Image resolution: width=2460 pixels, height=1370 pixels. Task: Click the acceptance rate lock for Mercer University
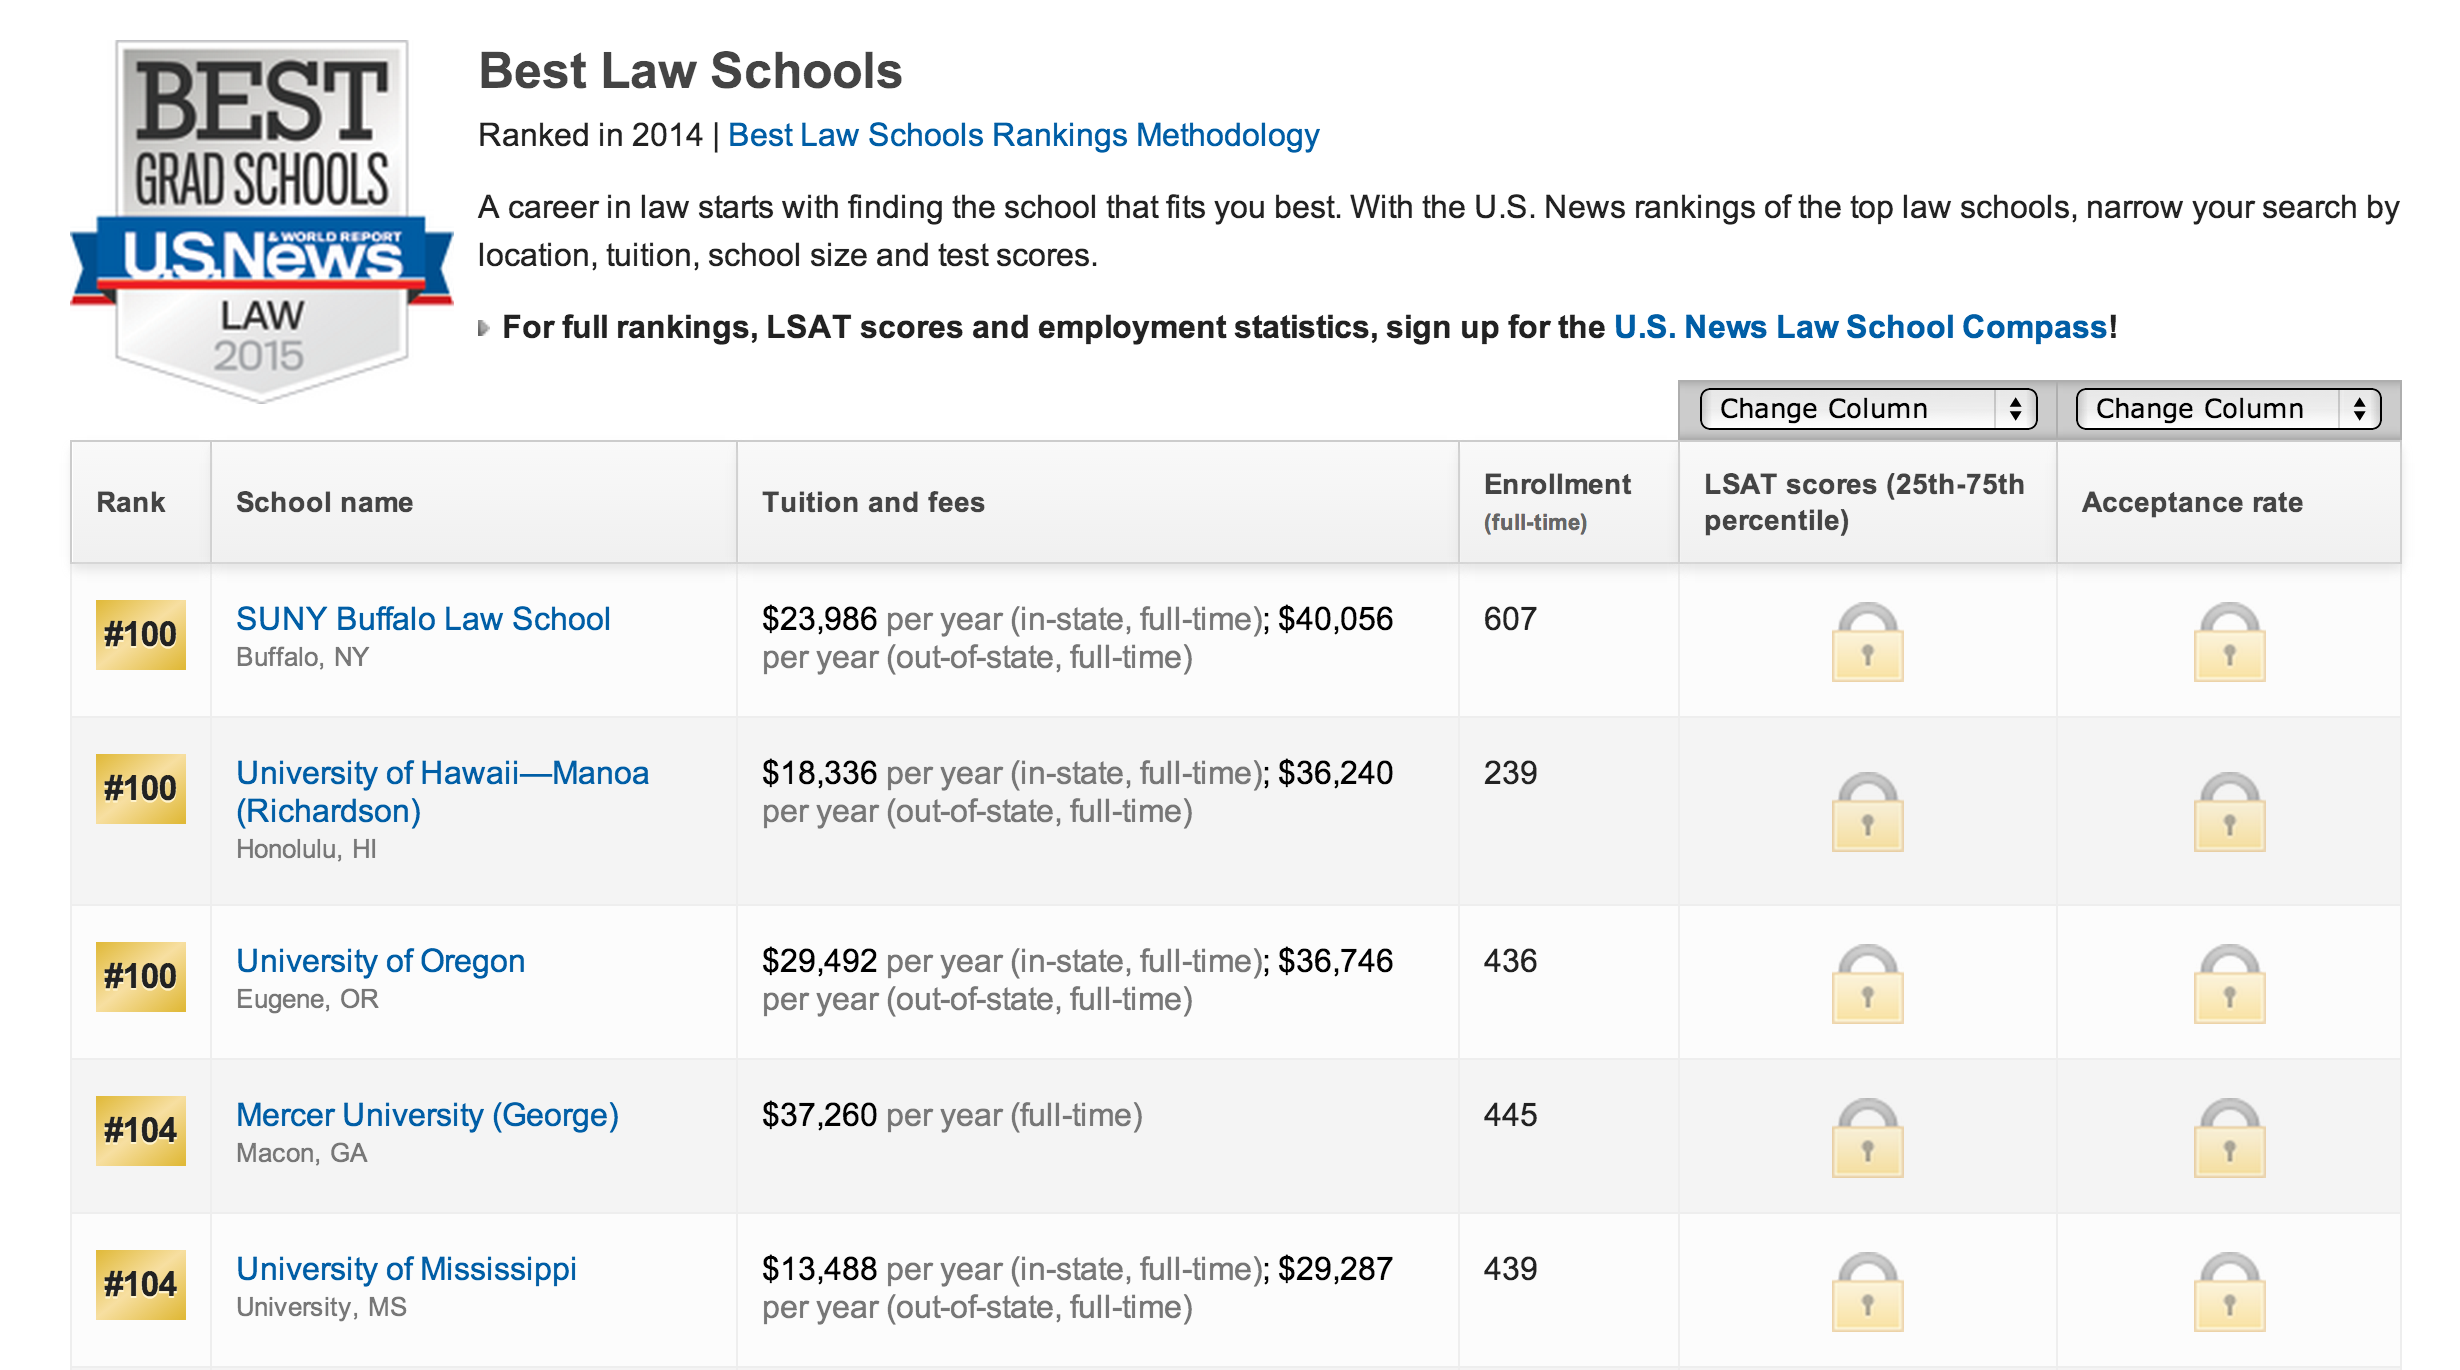coord(2229,1138)
